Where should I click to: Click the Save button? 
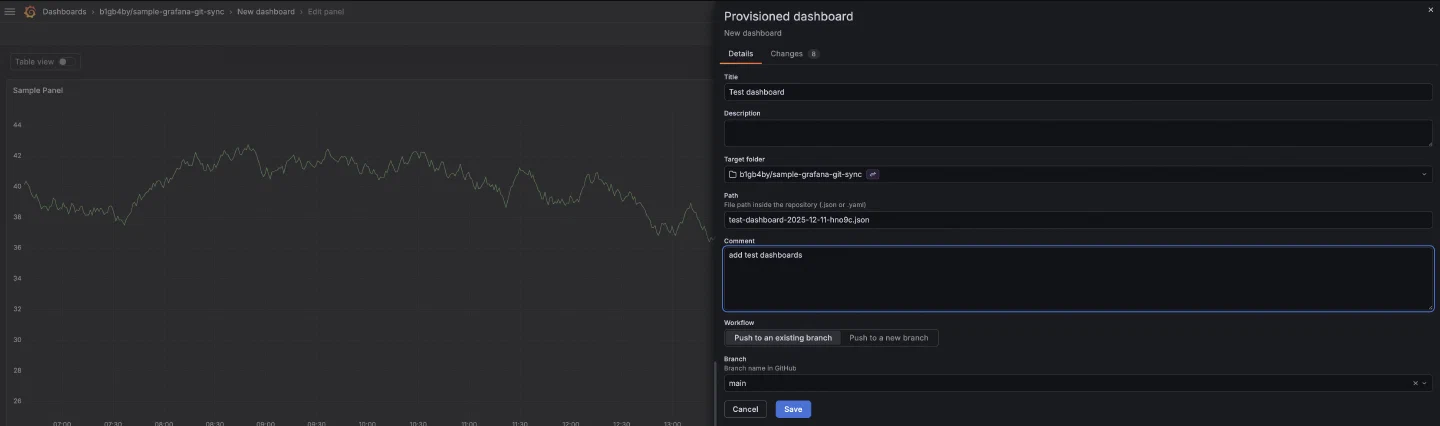(793, 409)
